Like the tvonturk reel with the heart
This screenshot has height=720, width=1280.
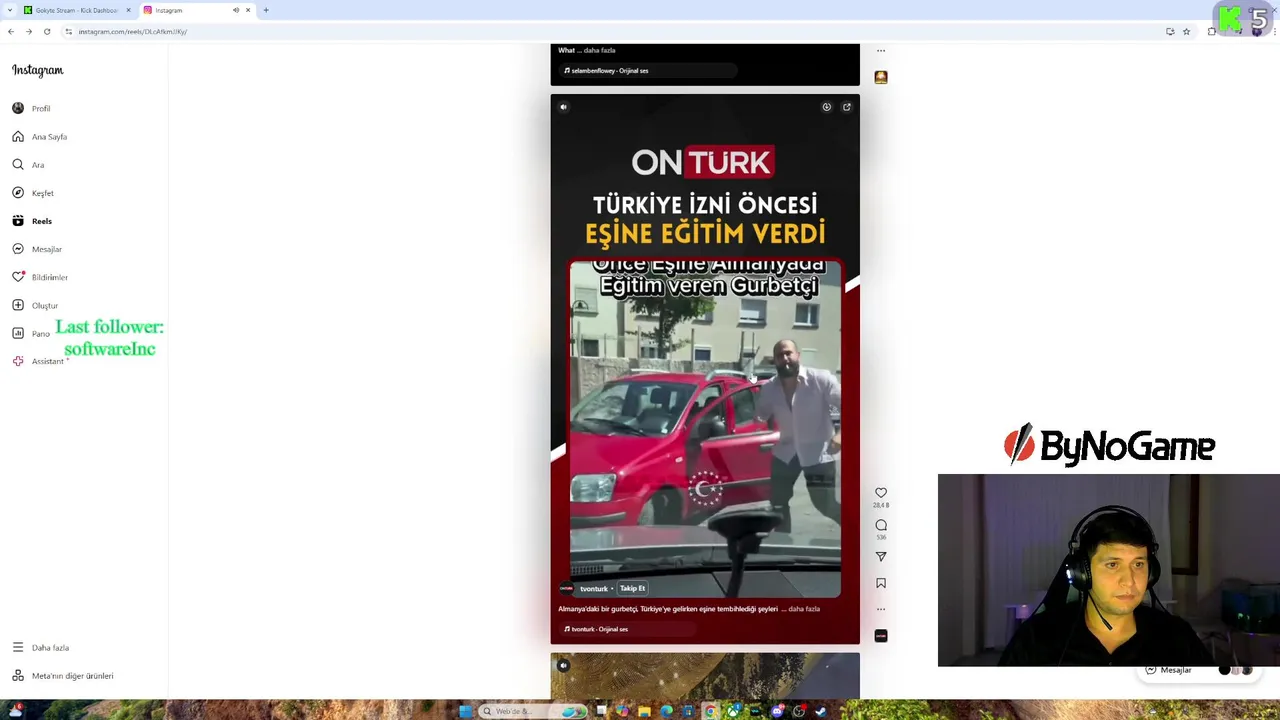point(881,493)
